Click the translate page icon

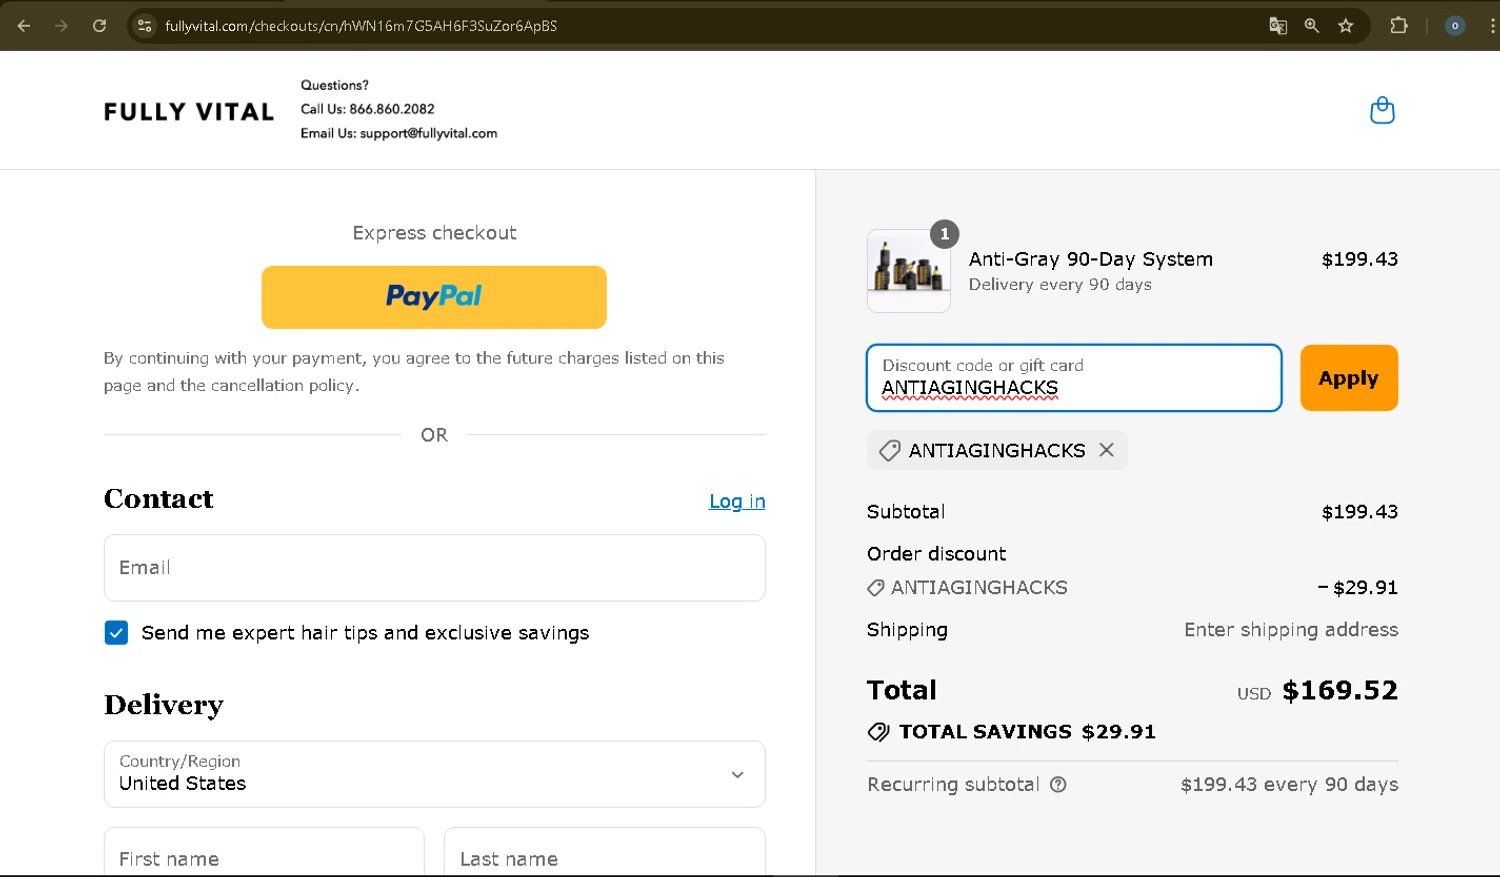click(x=1278, y=26)
